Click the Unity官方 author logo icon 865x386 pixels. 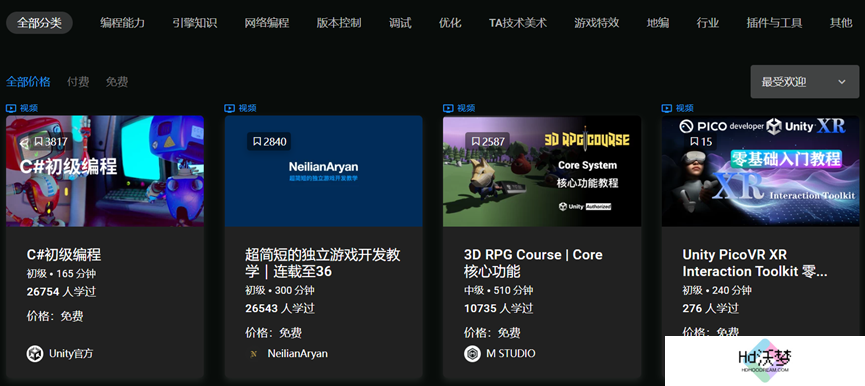pos(35,353)
